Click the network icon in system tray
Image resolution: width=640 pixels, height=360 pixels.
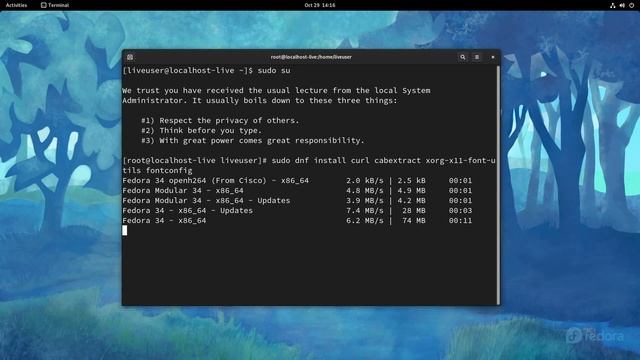[x=612, y=5]
